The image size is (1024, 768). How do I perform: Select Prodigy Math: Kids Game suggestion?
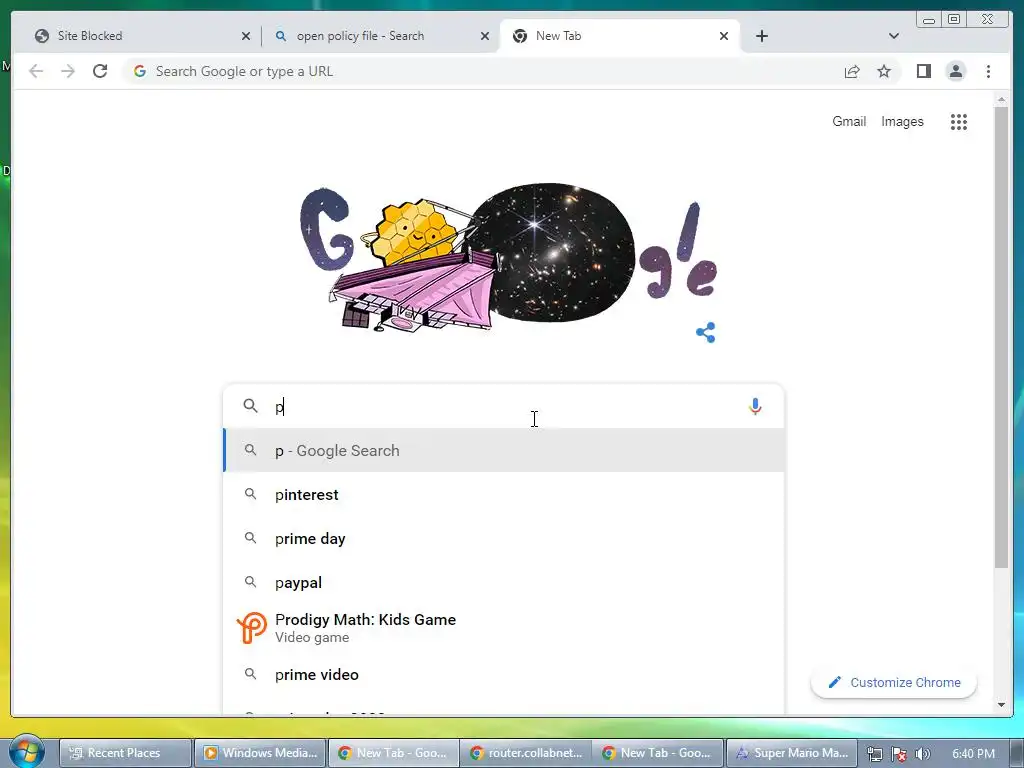504,628
